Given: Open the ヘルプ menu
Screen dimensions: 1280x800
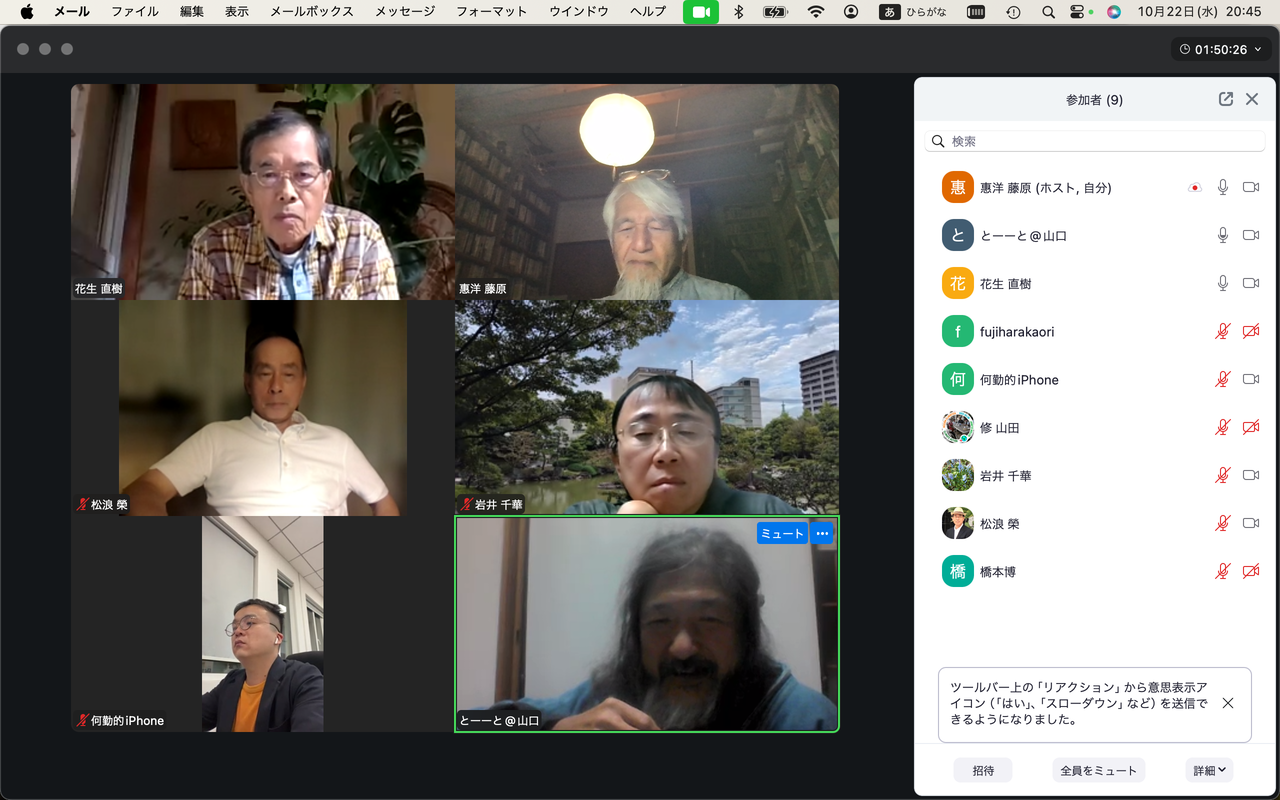Looking at the screenshot, I should coord(648,12).
